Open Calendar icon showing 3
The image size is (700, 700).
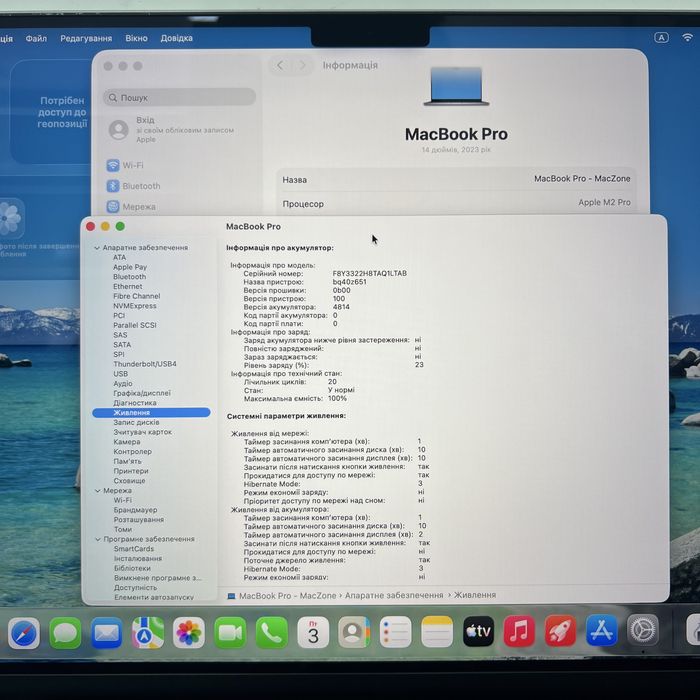(313, 632)
